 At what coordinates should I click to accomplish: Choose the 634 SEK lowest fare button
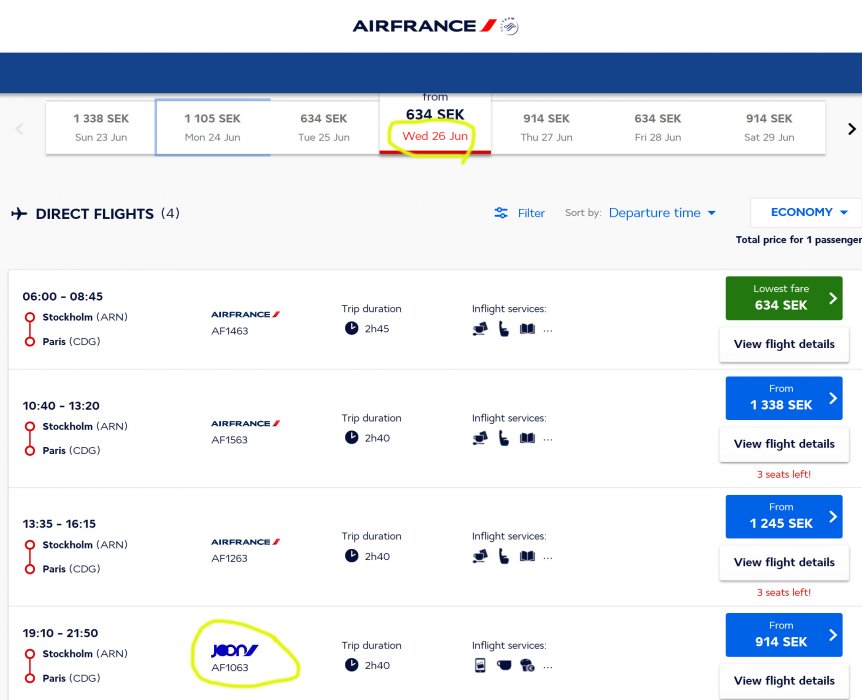pos(784,297)
